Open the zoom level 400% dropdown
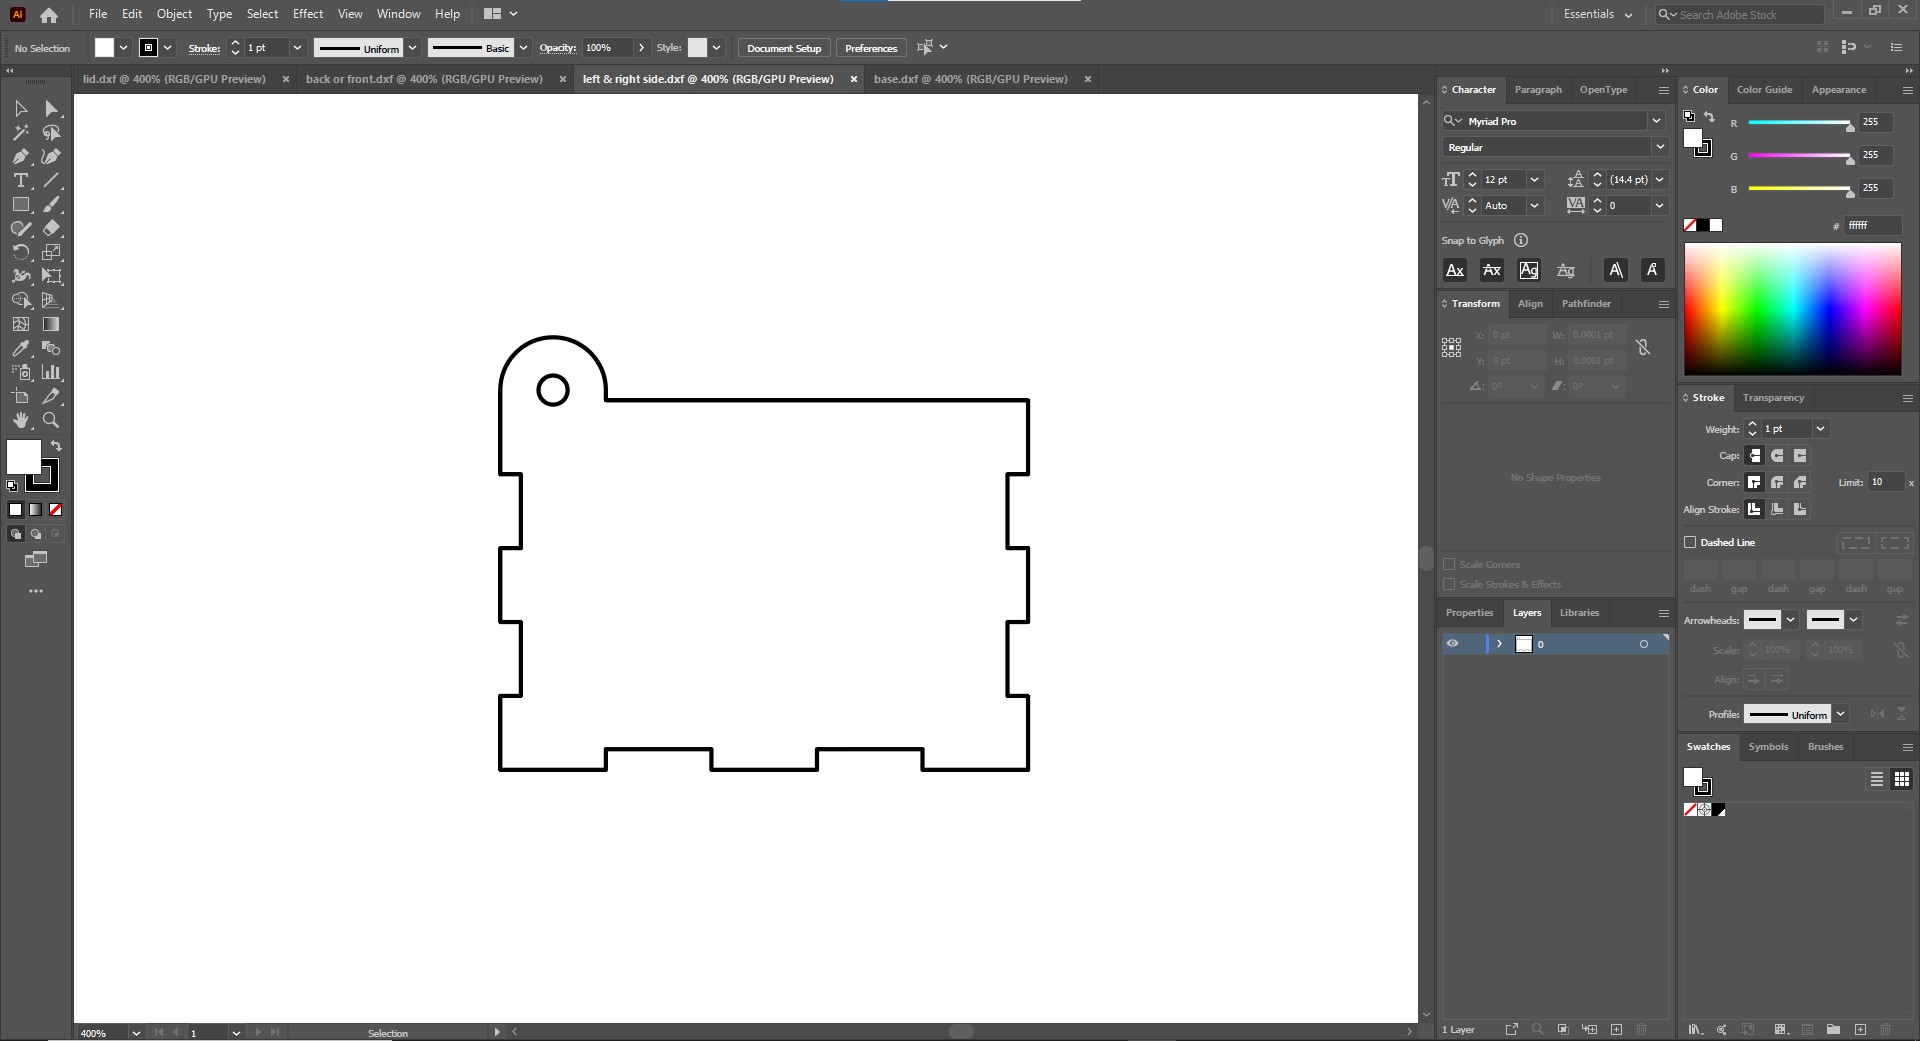The width and height of the screenshot is (1920, 1041). (x=136, y=1033)
